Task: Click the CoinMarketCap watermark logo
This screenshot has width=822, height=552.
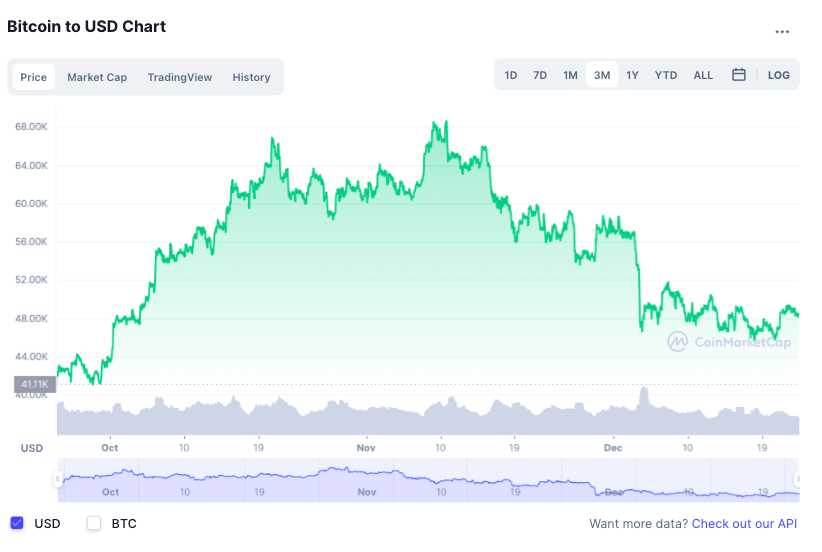Action: point(730,341)
